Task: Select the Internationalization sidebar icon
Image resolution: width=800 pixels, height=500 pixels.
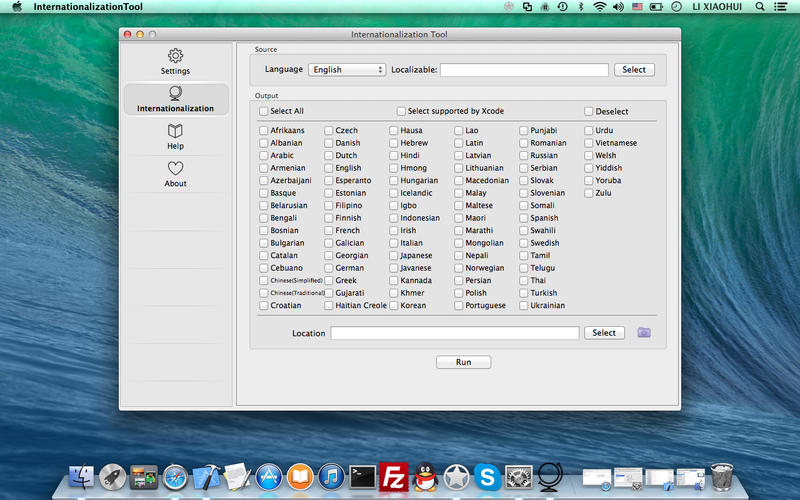Action: [x=175, y=94]
